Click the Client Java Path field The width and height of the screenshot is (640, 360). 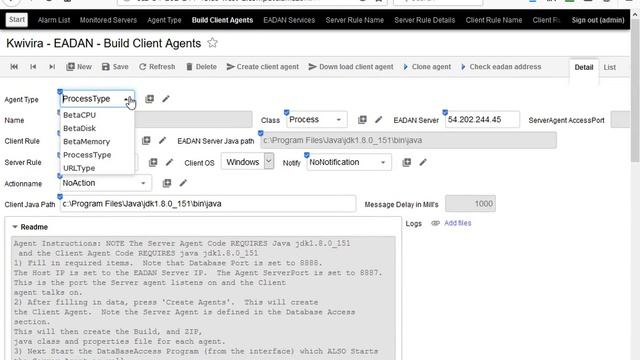[208, 204]
